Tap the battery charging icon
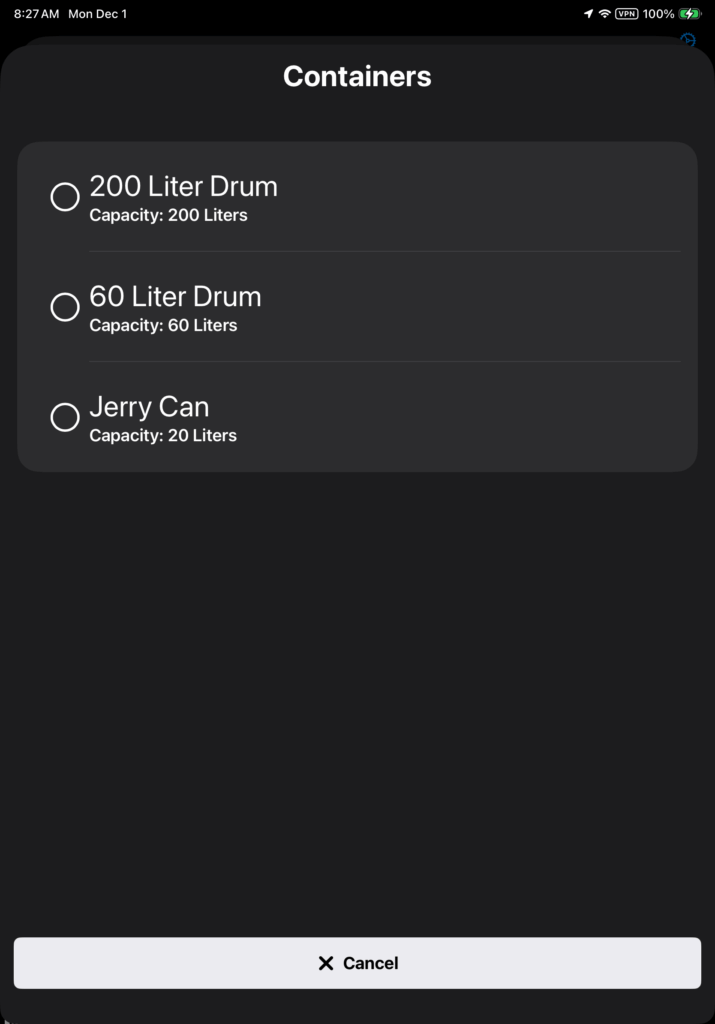The height and width of the screenshot is (1024, 715). [x=690, y=14]
